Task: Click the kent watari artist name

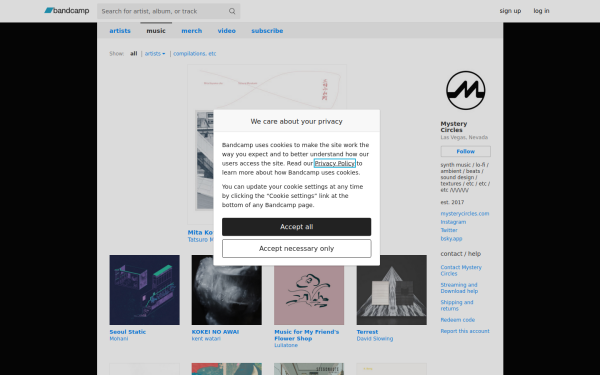Action: (206, 339)
